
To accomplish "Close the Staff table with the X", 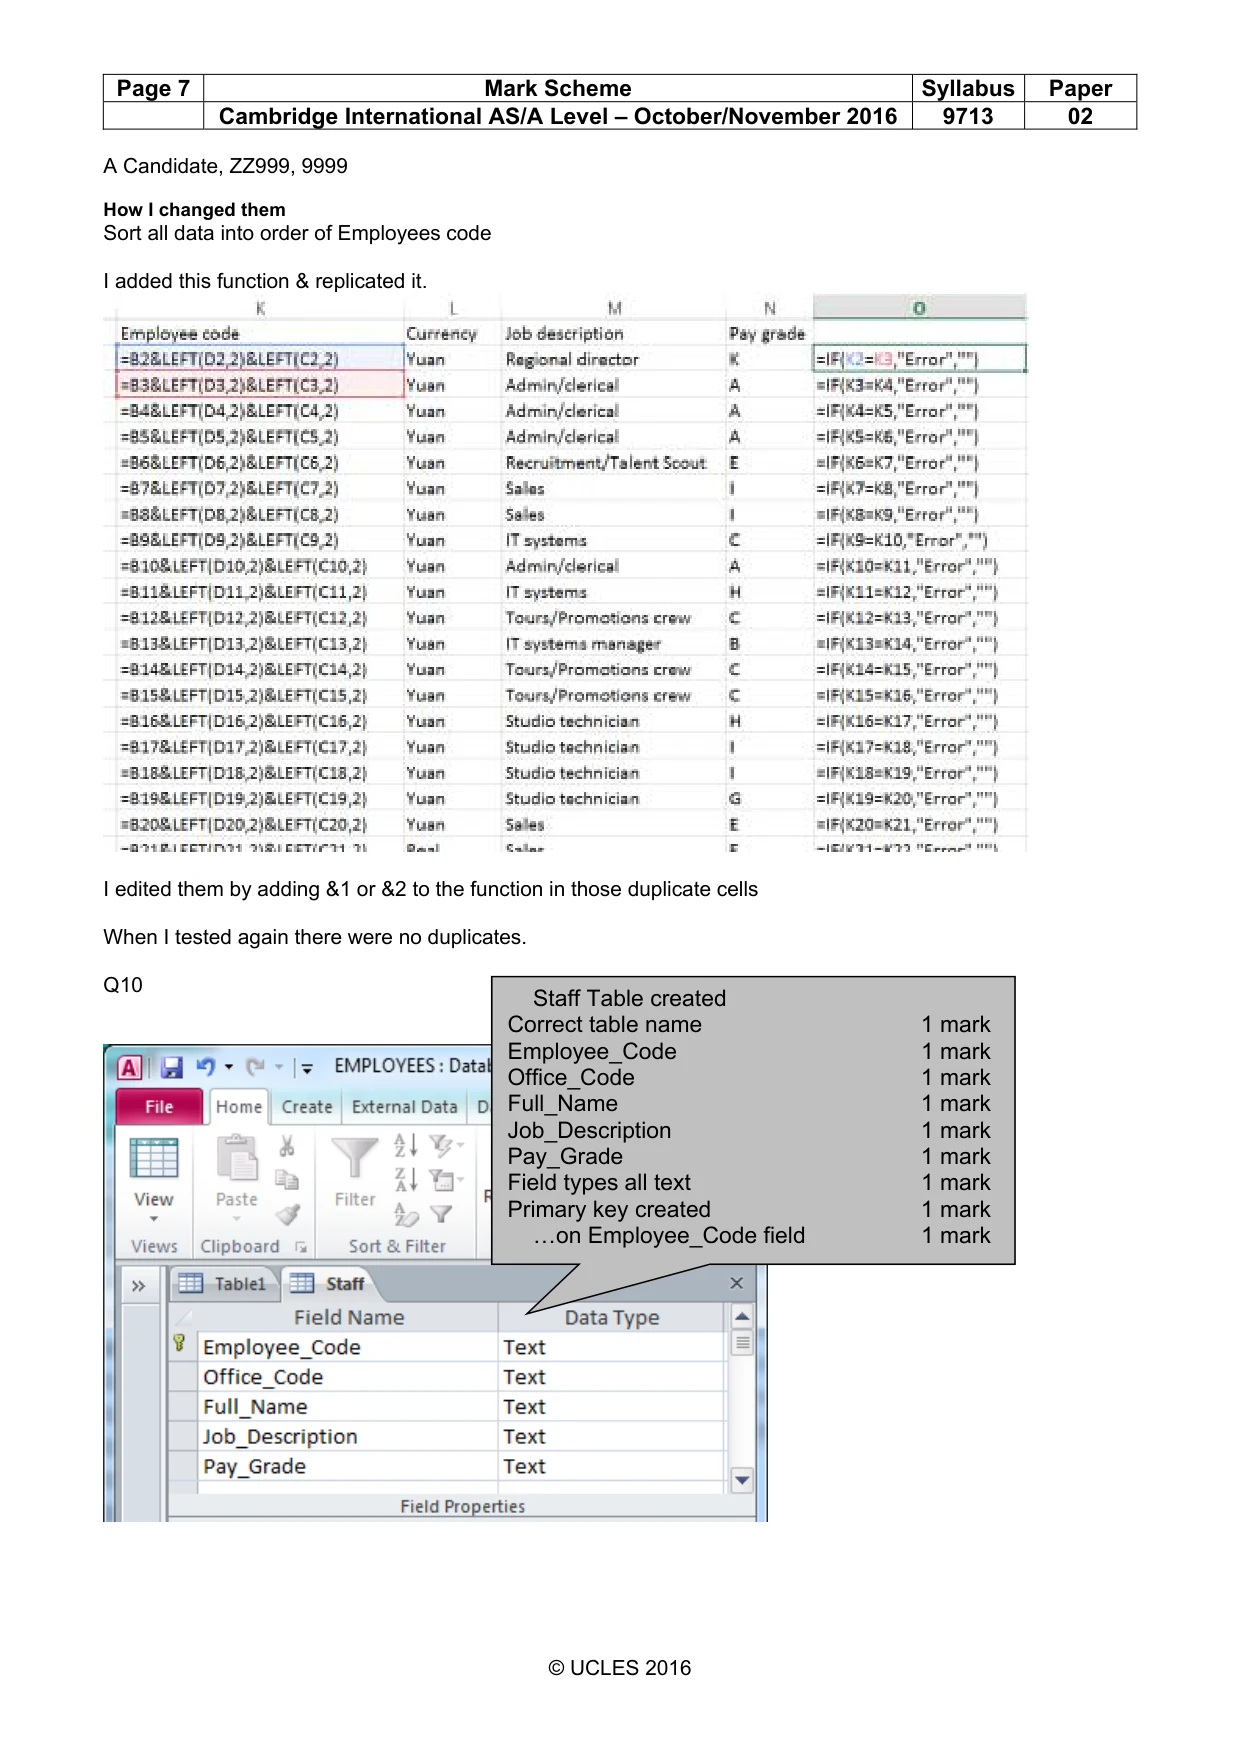I will [x=737, y=1283].
